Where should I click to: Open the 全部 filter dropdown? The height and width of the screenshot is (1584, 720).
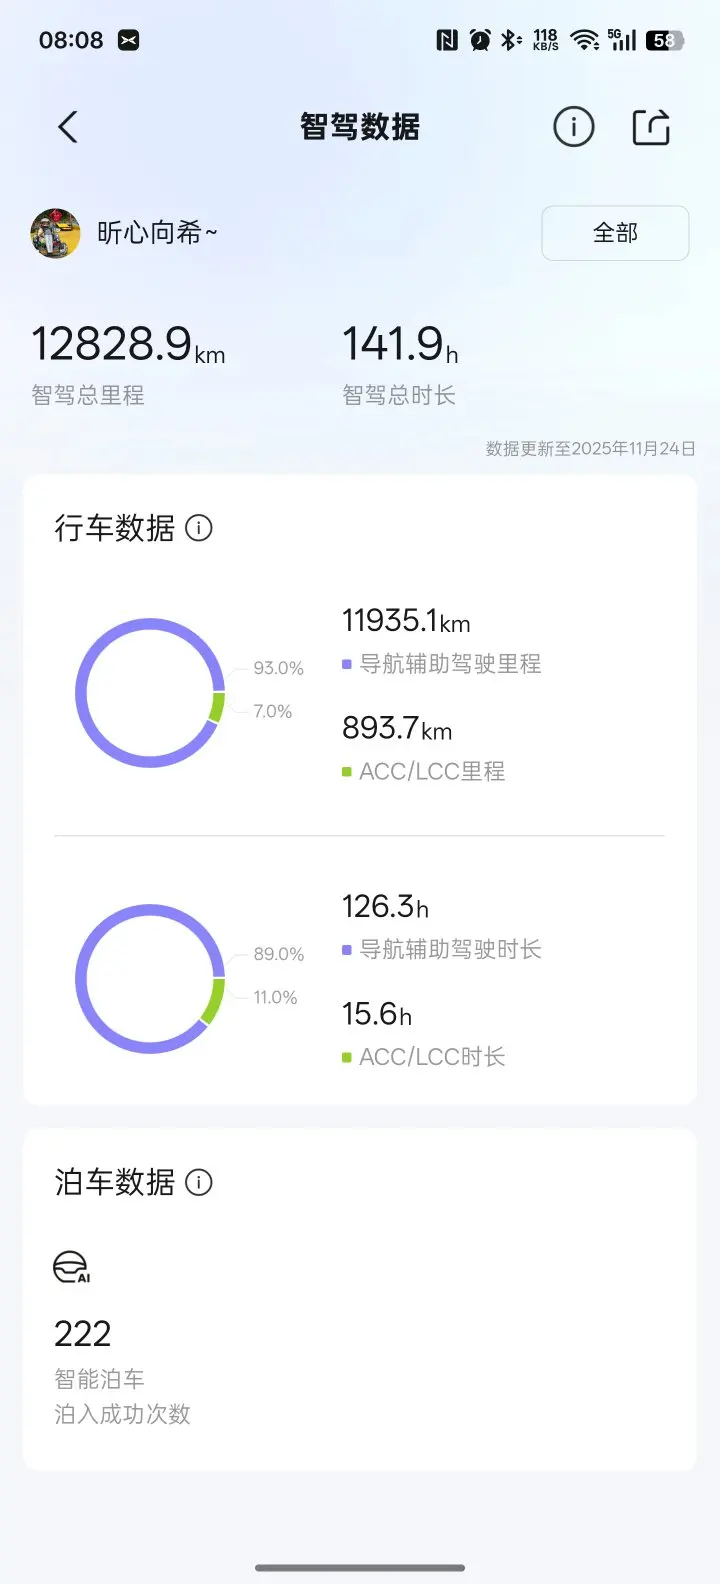pyautogui.click(x=615, y=233)
